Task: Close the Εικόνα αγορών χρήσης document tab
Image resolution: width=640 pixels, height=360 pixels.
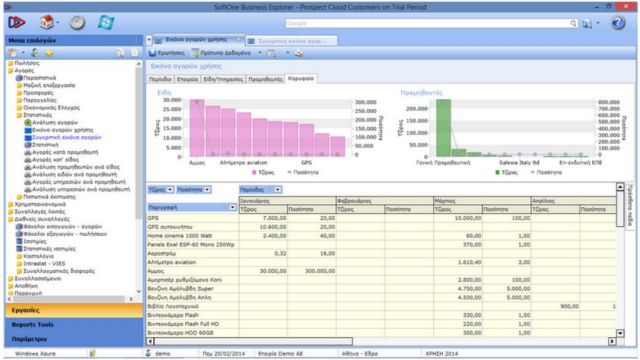Action: (239, 39)
